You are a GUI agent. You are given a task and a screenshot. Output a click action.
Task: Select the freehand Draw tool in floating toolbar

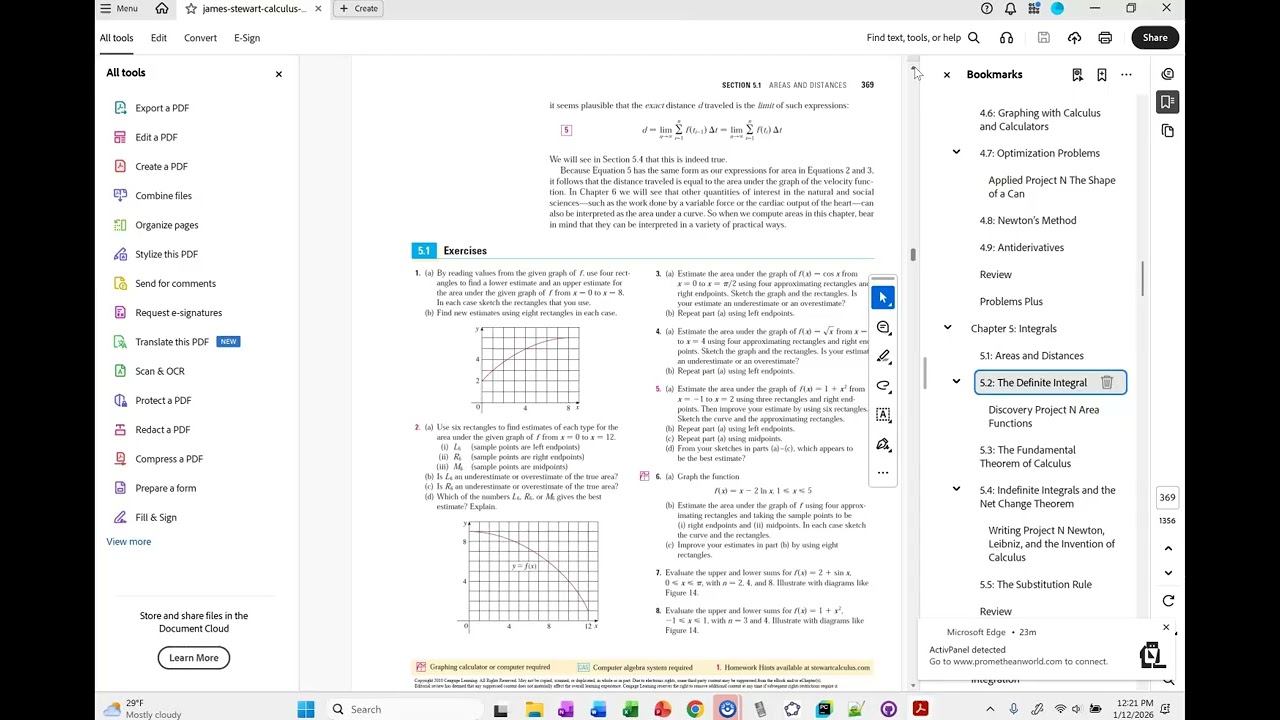(x=883, y=385)
